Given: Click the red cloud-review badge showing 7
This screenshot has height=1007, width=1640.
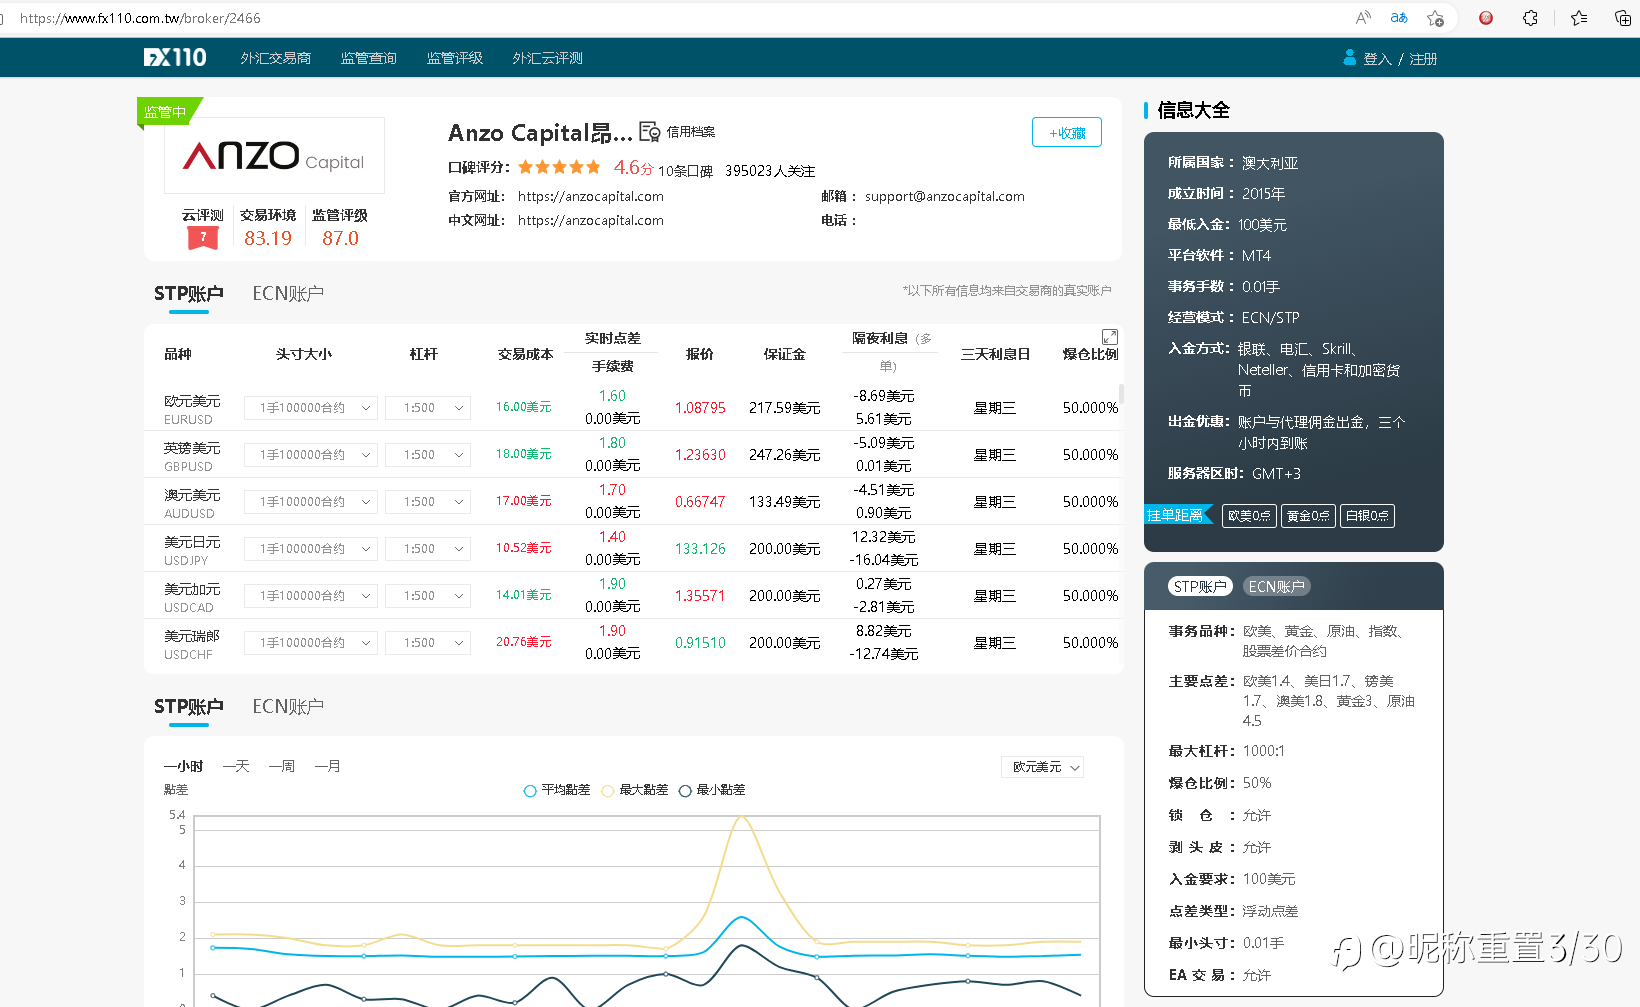Looking at the screenshot, I should [x=203, y=238].
